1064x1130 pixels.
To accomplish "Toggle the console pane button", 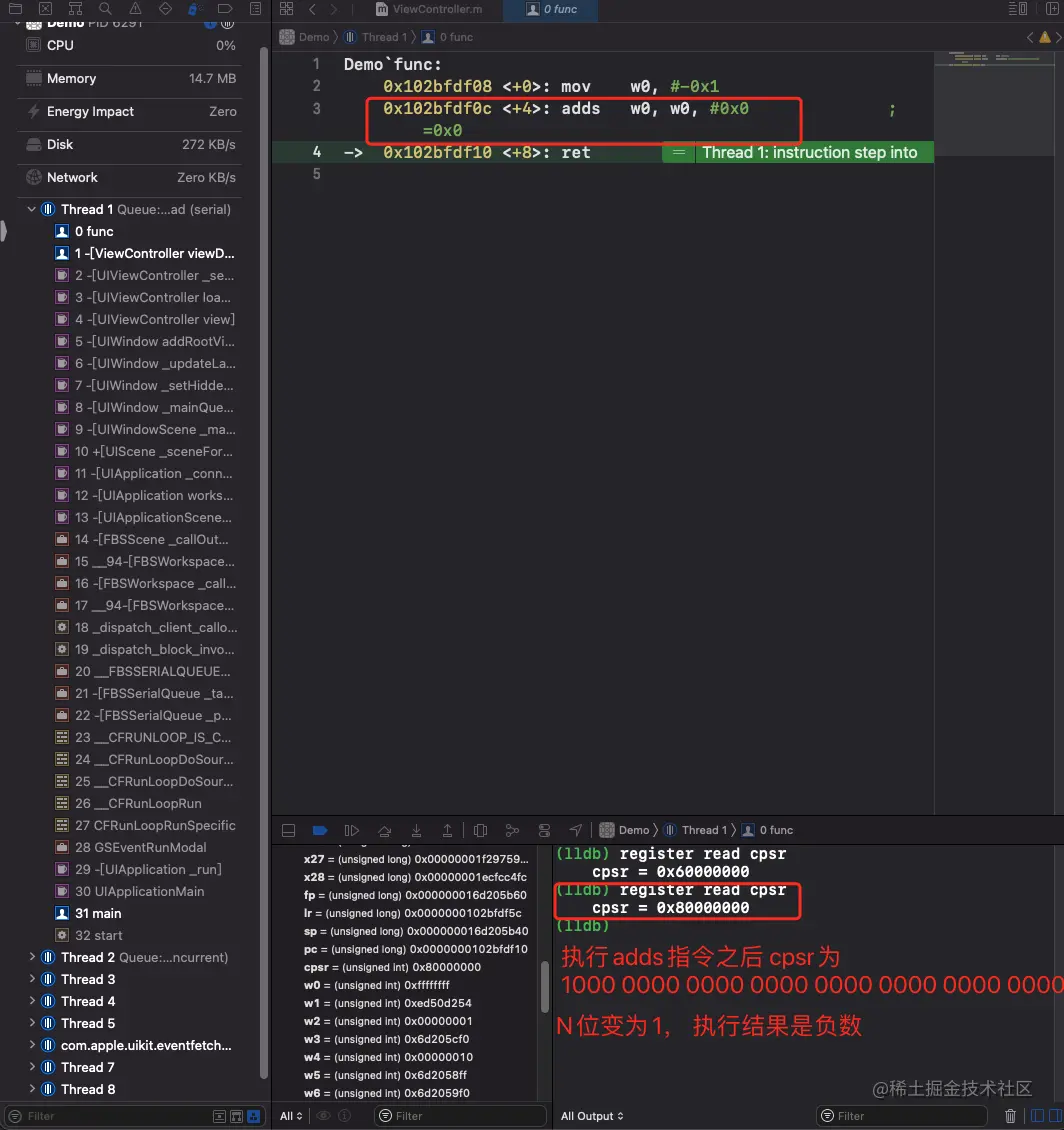I will click(x=1055, y=1116).
